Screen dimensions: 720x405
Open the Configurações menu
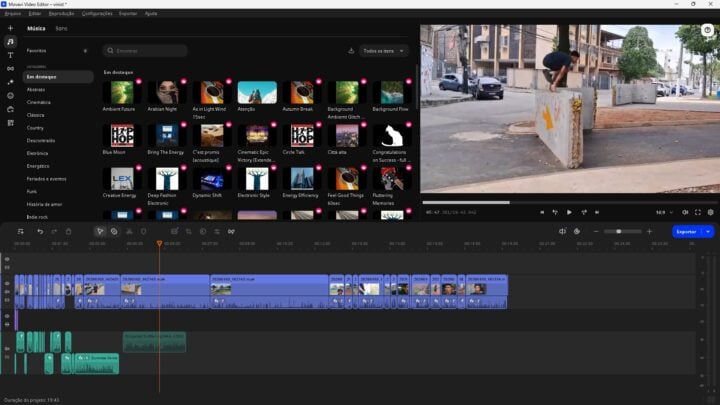(97, 14)
